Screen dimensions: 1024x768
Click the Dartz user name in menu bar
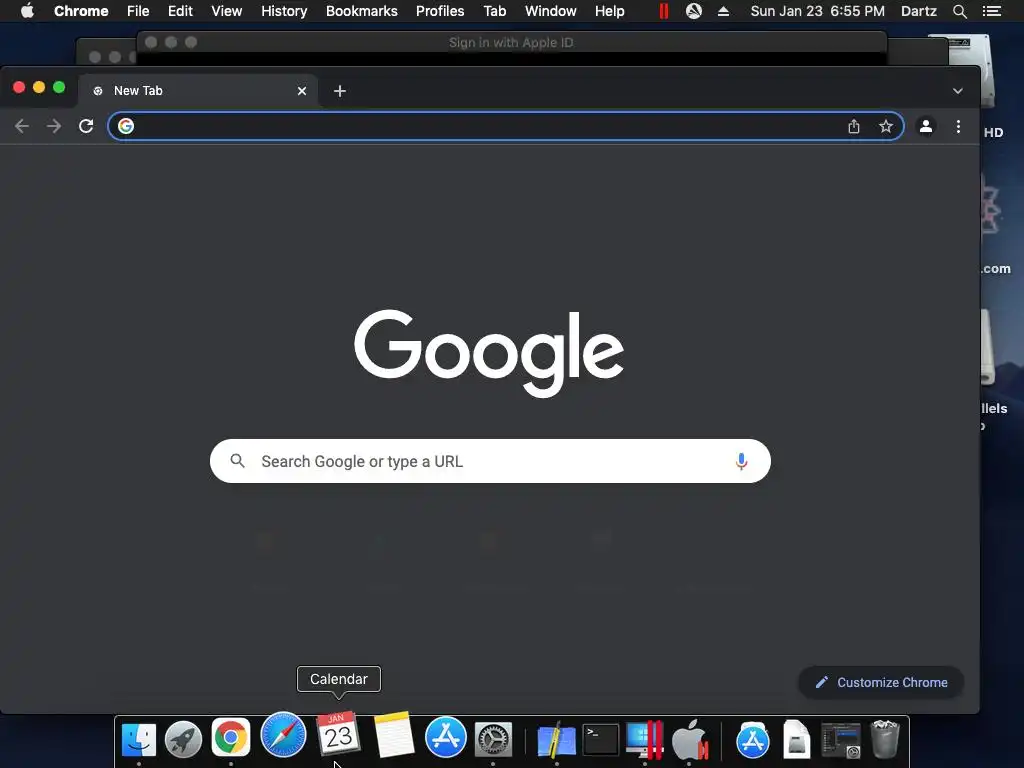[x=919, y=11]
